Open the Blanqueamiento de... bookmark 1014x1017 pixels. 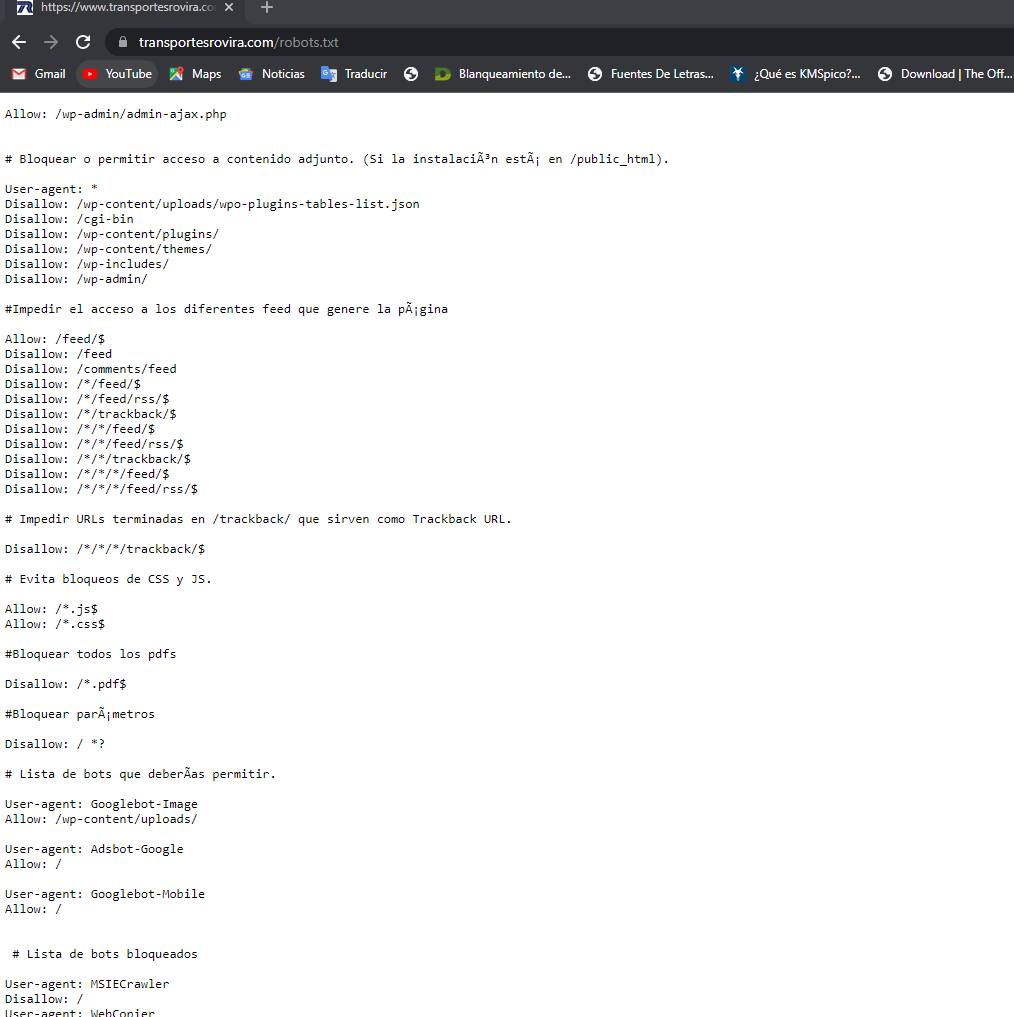point(503,74)
